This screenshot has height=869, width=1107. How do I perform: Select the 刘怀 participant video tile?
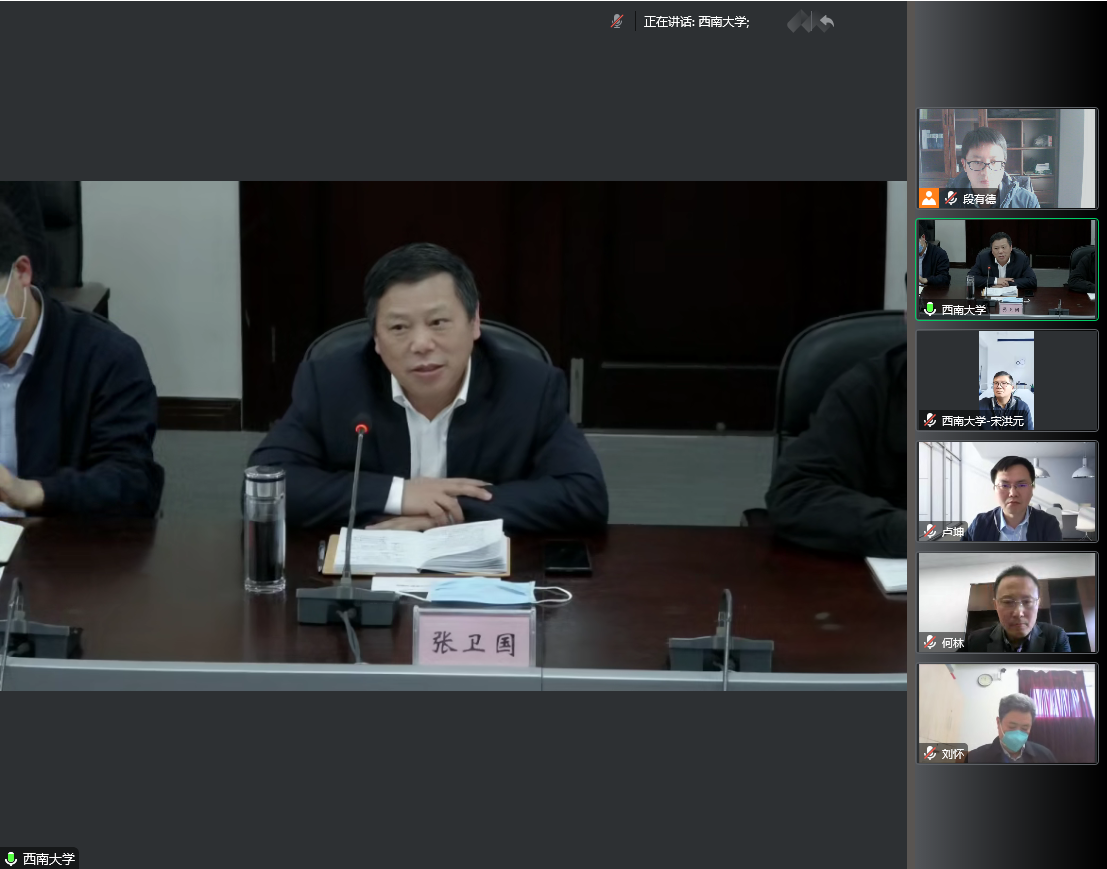coord(1007,711)
